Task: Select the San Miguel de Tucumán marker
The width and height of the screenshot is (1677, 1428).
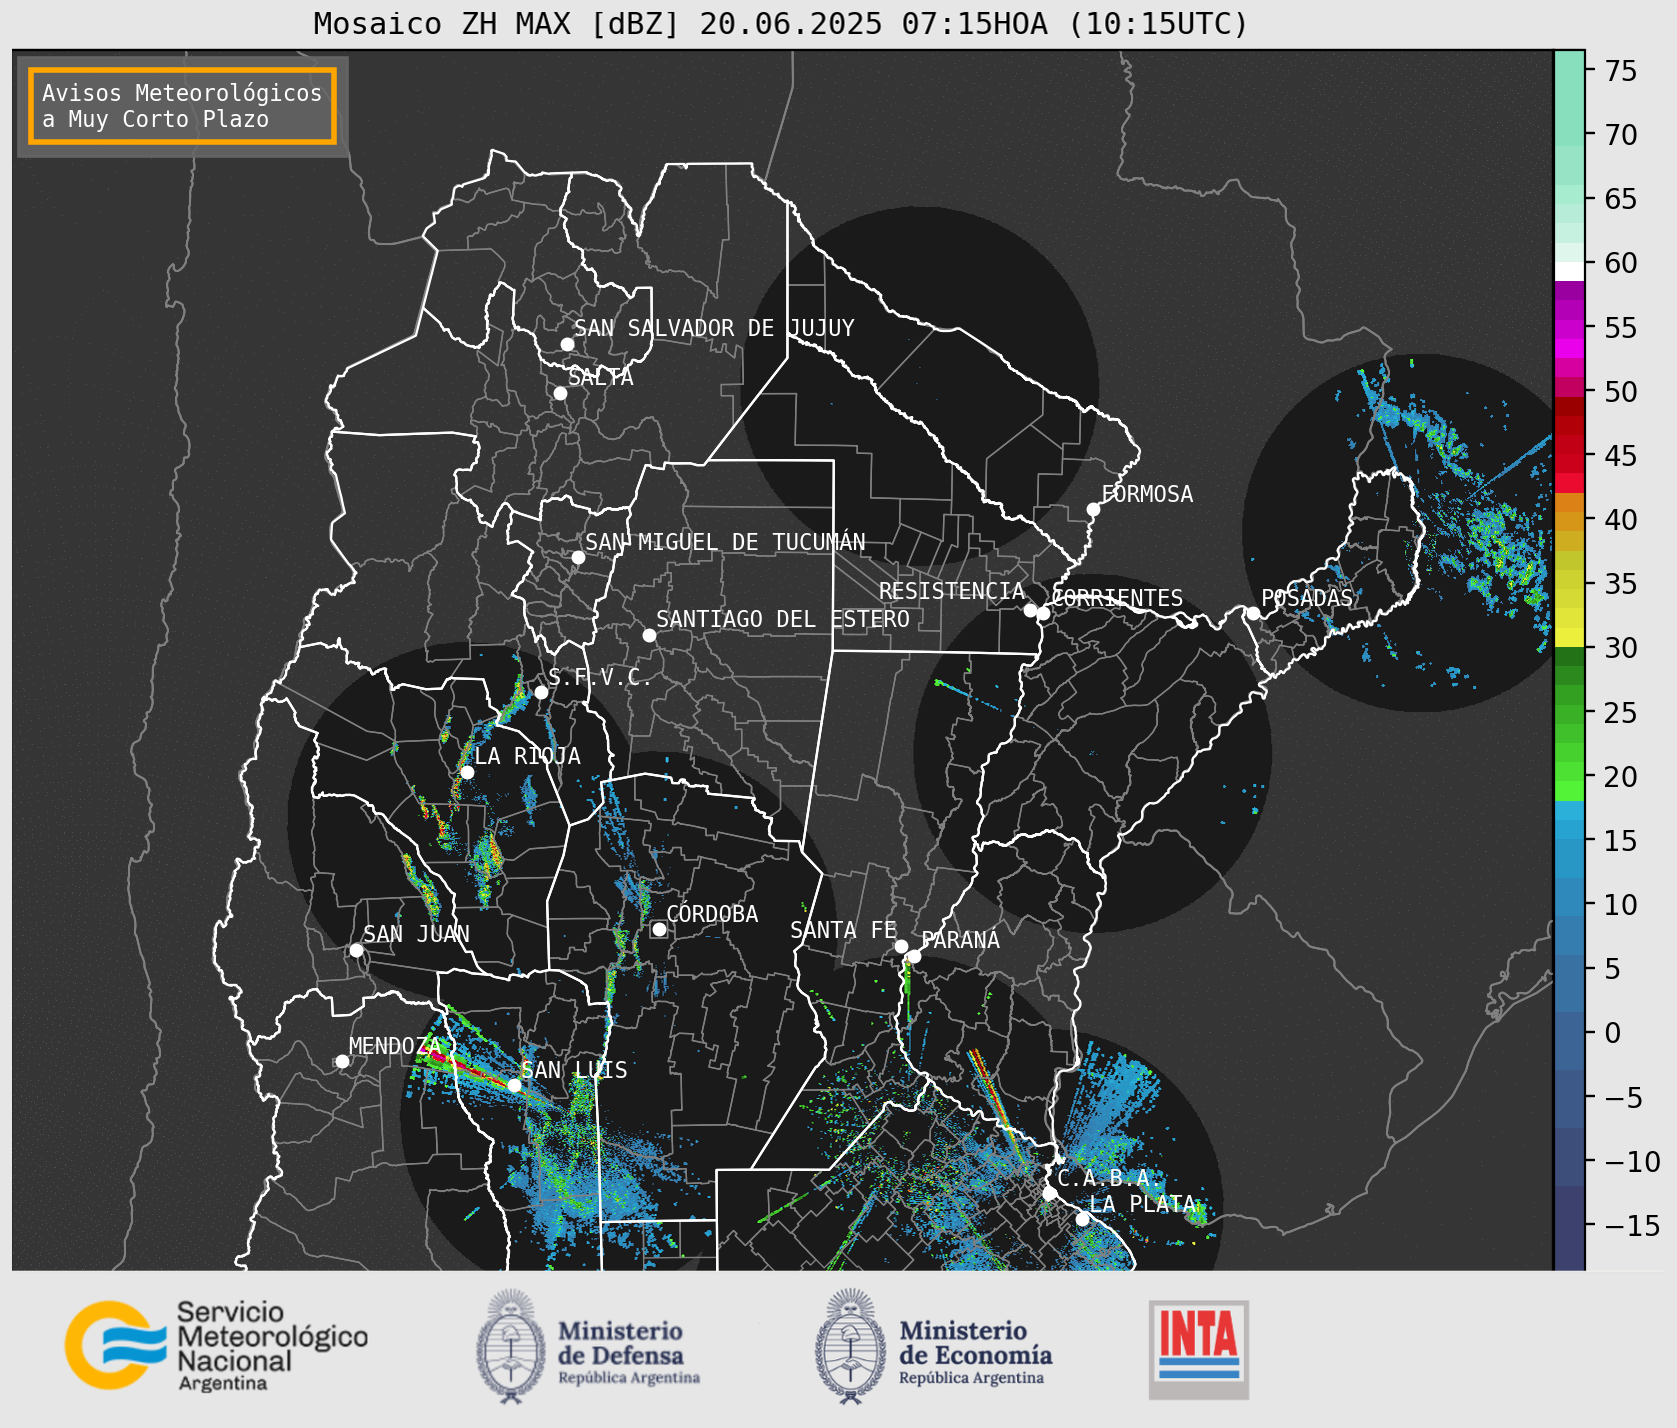Action: (x=578, y=557)
